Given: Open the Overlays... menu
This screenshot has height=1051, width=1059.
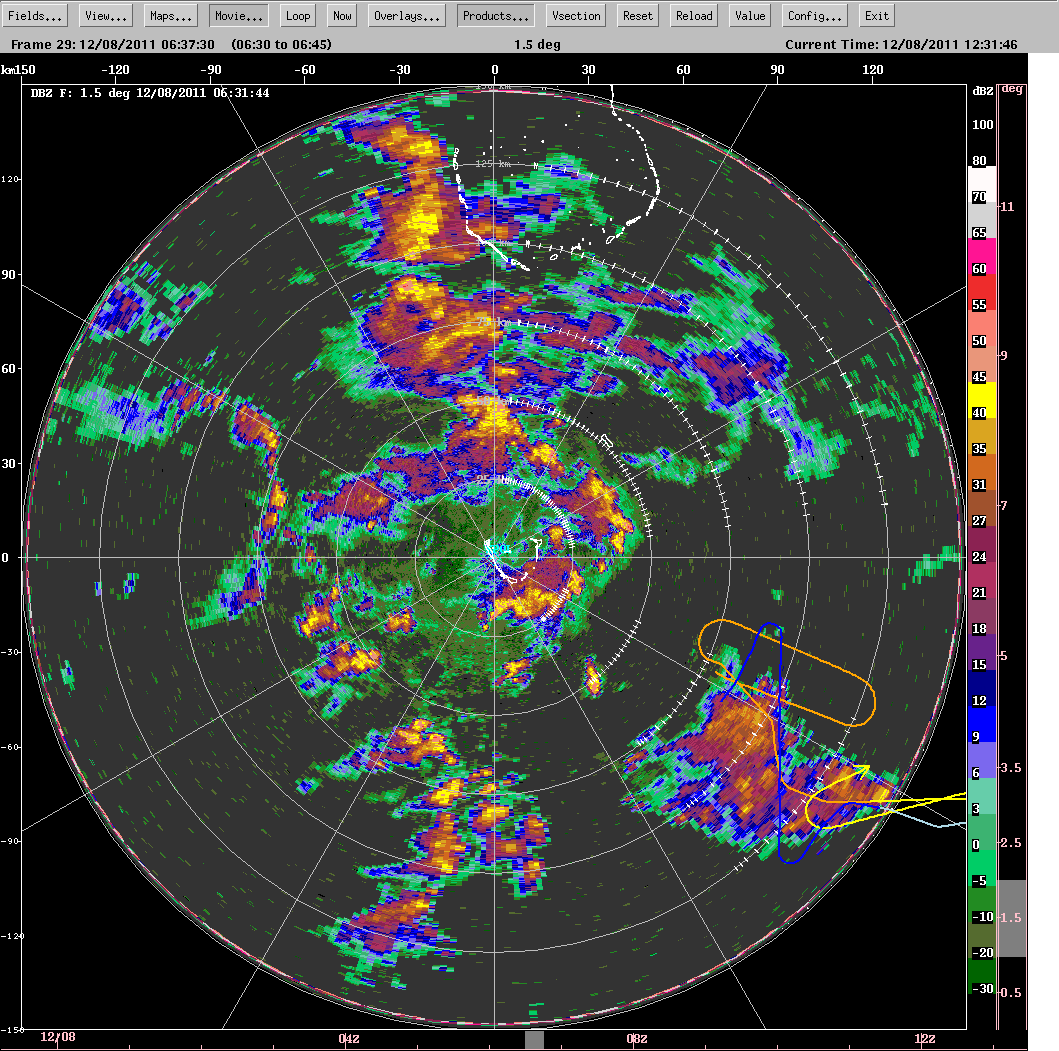Looking at the screenshot, I should tap(407, 16).
